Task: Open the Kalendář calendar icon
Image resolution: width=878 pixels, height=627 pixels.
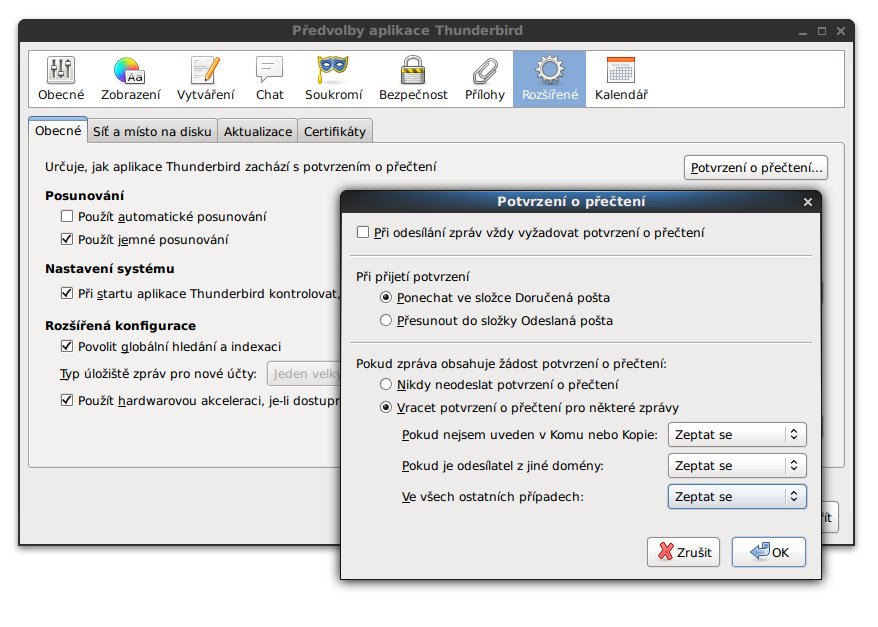Action: click(621, 79)
